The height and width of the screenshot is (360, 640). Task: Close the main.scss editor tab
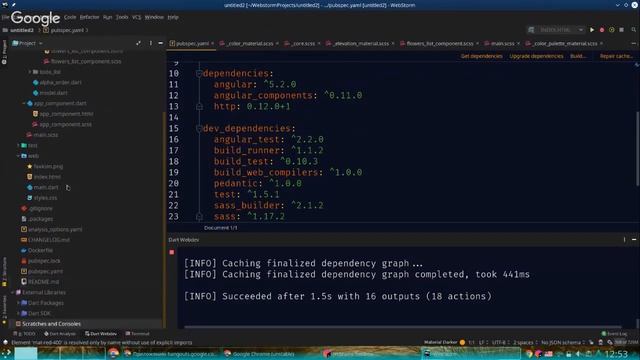(x=518, y=43)
